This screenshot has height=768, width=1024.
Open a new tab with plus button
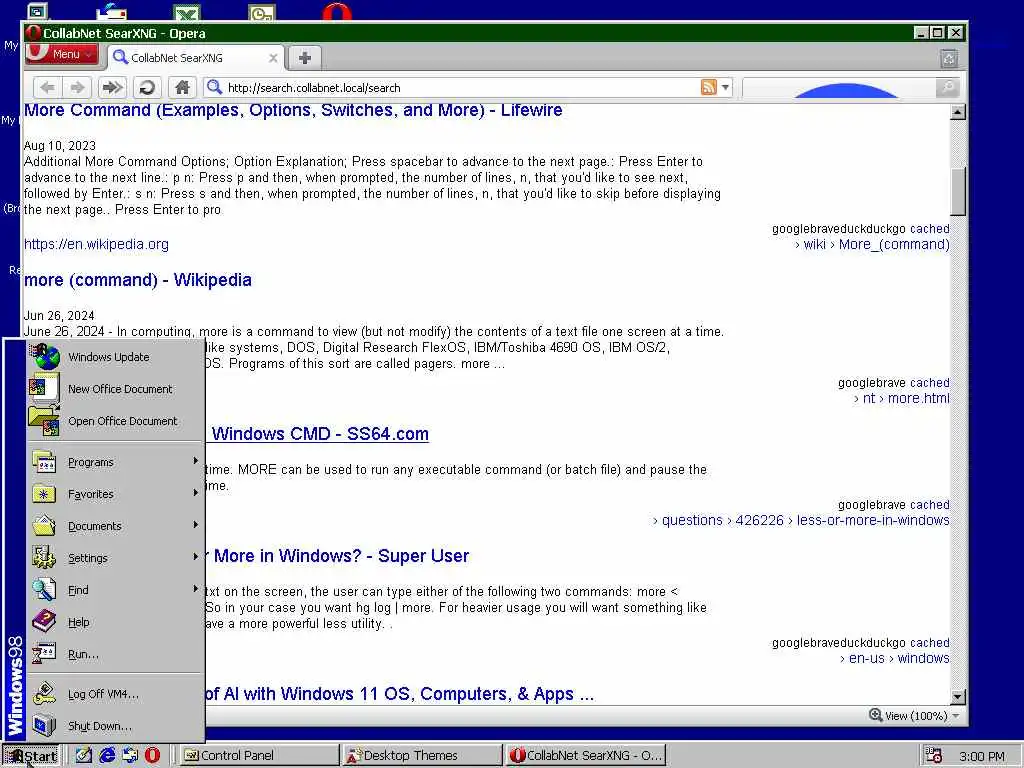(304, 58)
